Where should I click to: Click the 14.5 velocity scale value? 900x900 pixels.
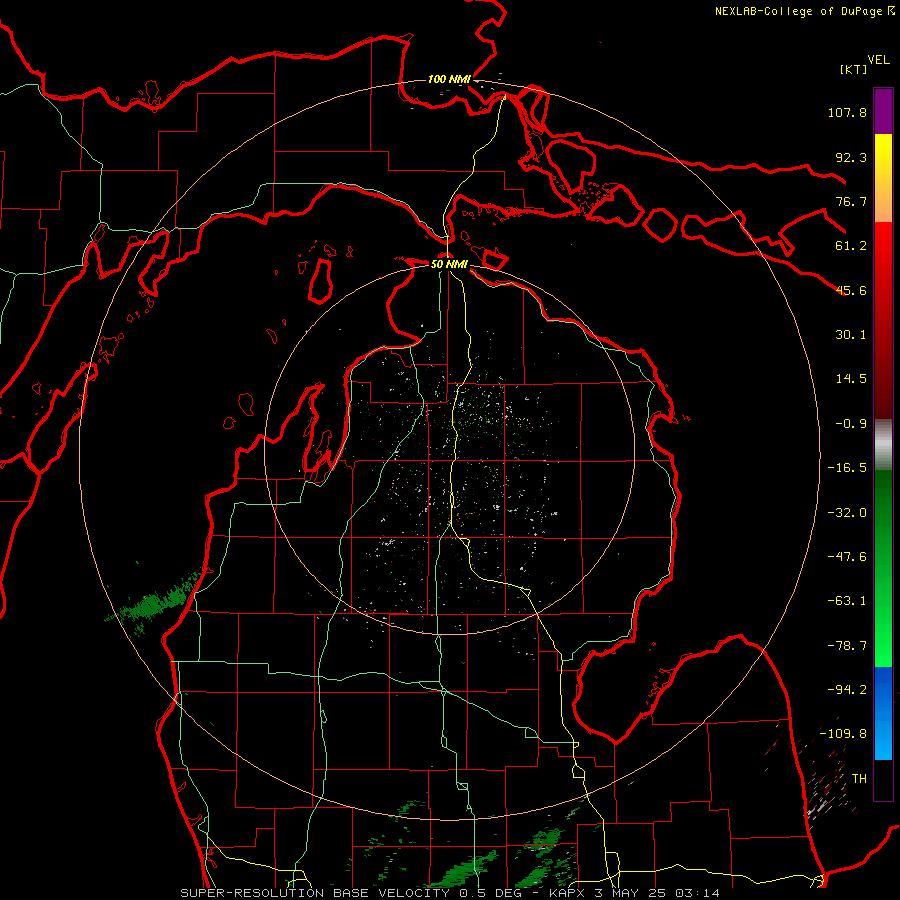coord(851,379)
